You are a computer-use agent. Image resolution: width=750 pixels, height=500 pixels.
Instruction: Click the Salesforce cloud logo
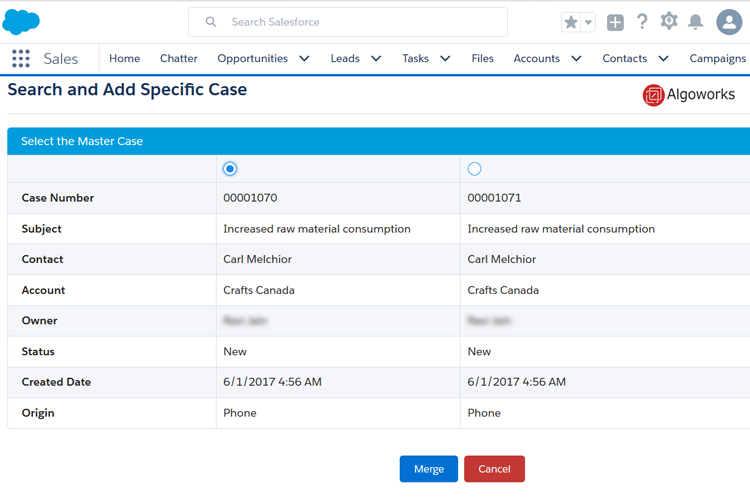21,22
